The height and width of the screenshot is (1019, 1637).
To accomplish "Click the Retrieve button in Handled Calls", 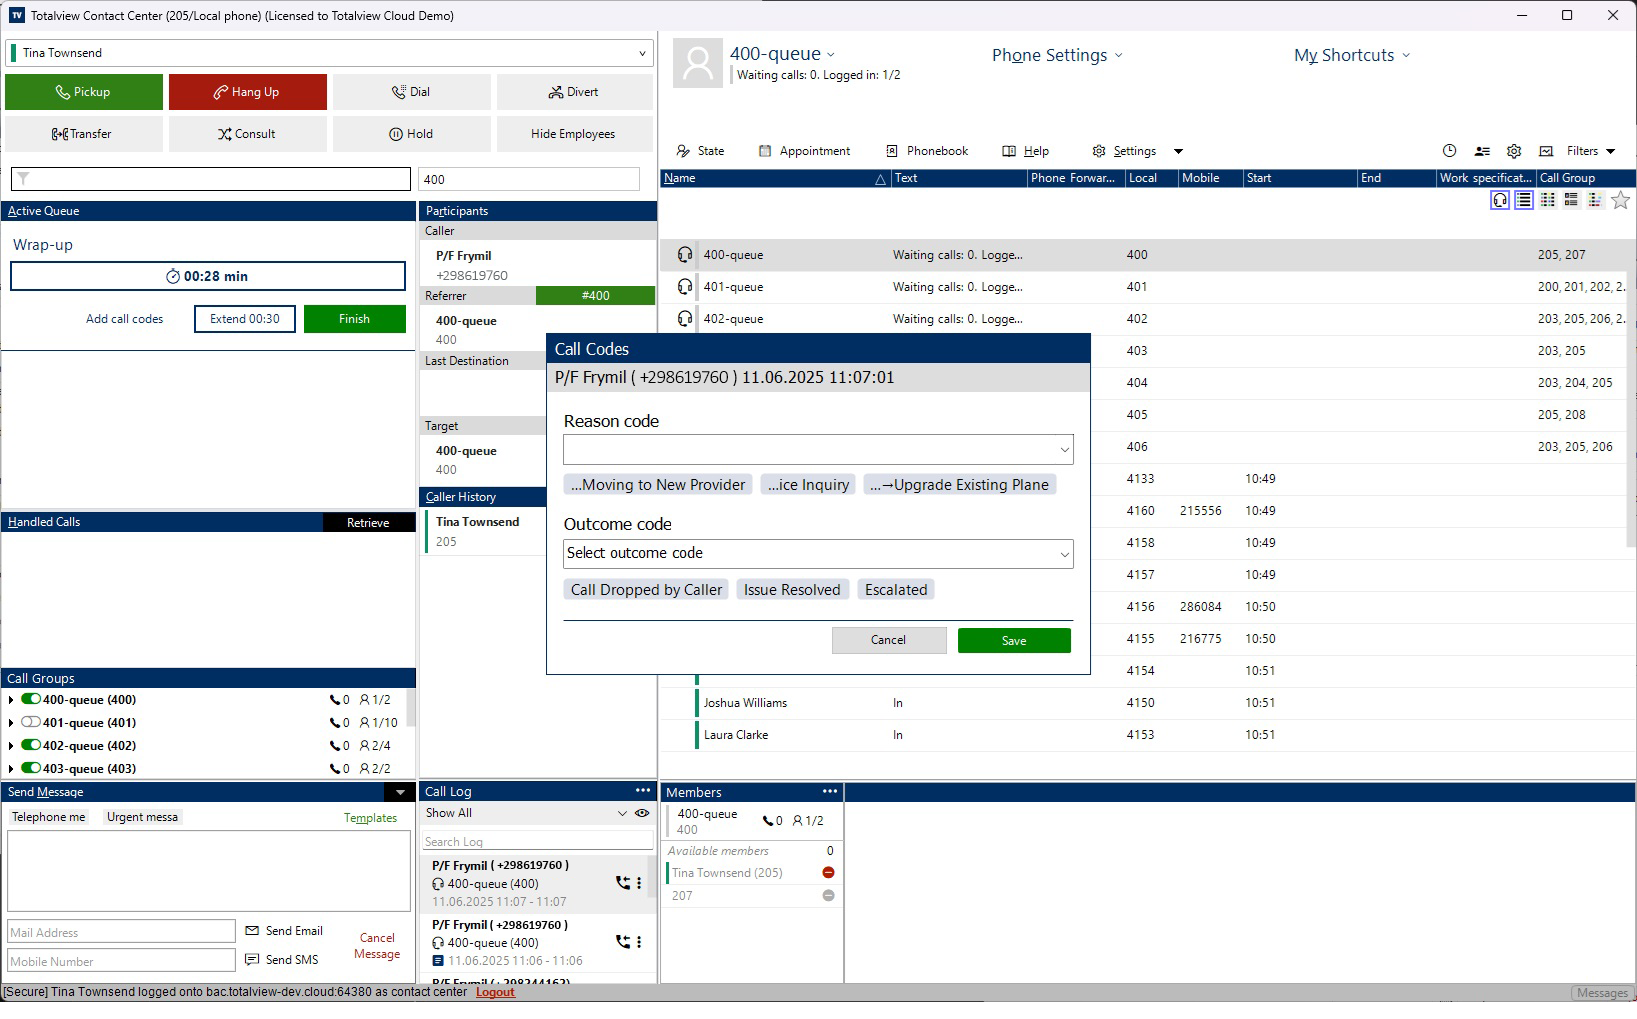I will point(368,523).
